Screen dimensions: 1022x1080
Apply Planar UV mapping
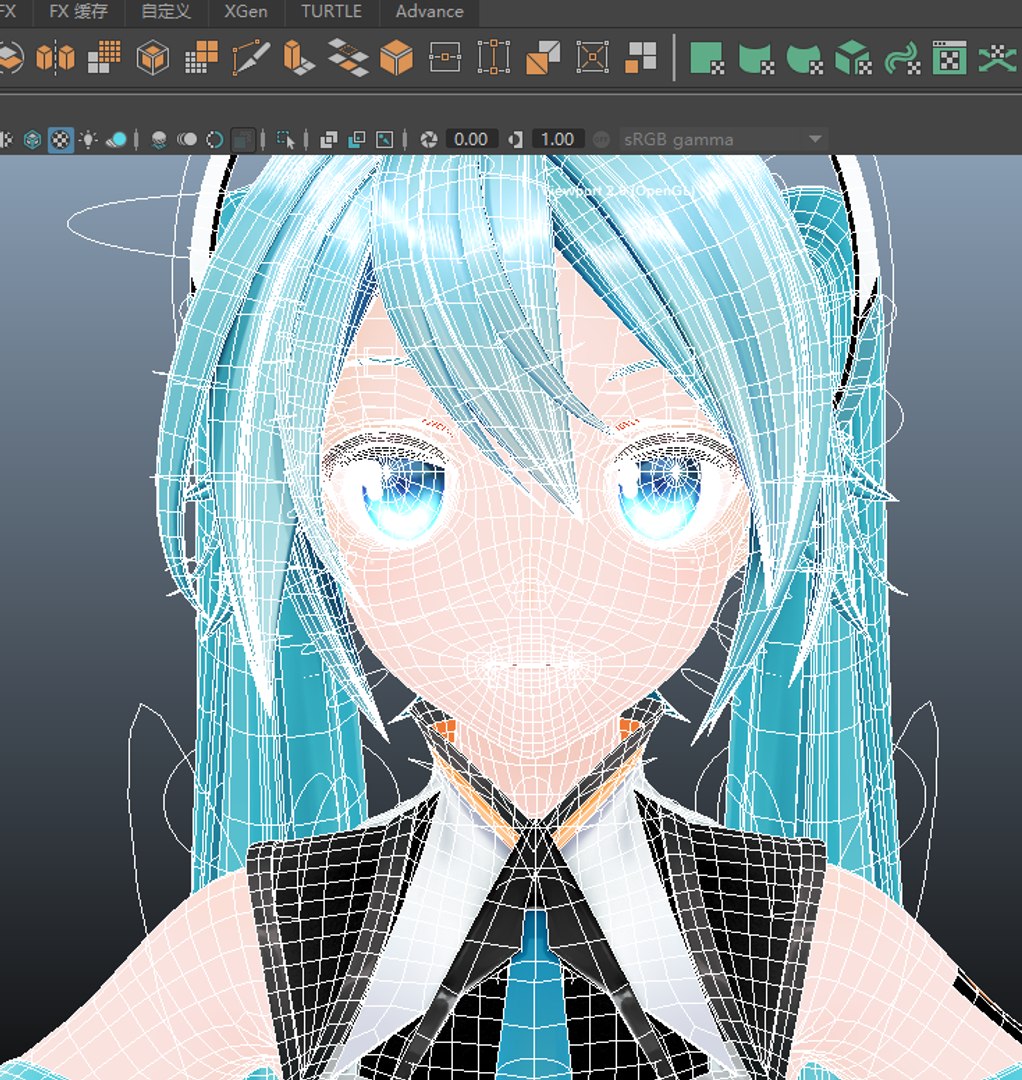(707, 58)
